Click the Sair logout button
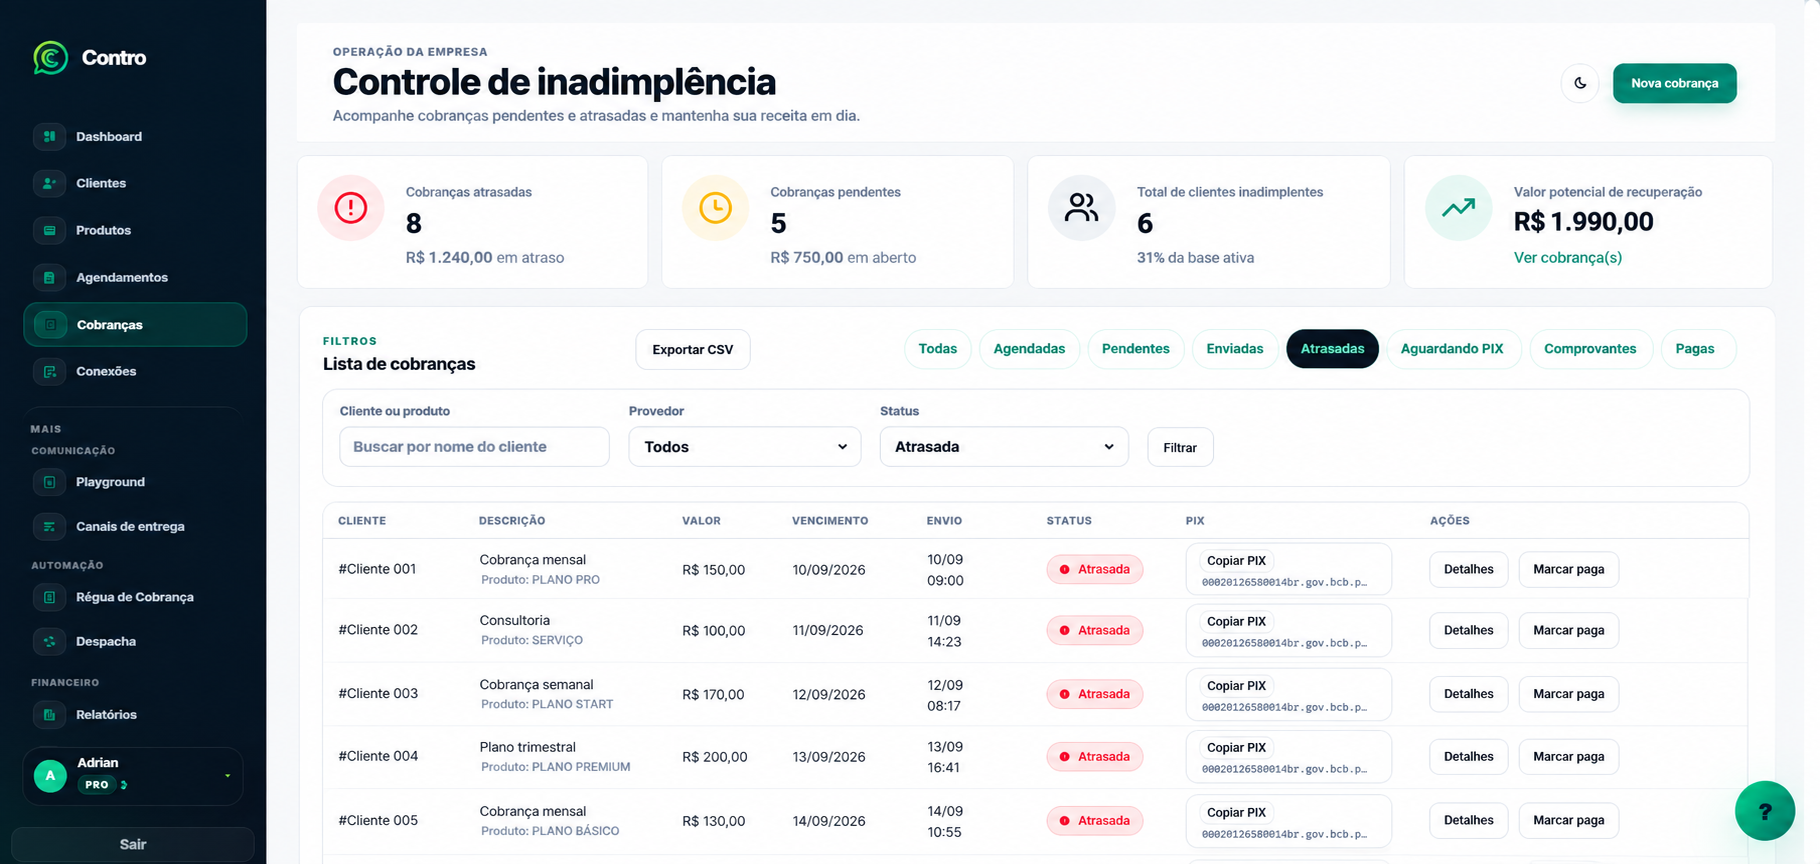Viewport: 1820px width, 864px height. pyautogui.click(x=133, y=844)
